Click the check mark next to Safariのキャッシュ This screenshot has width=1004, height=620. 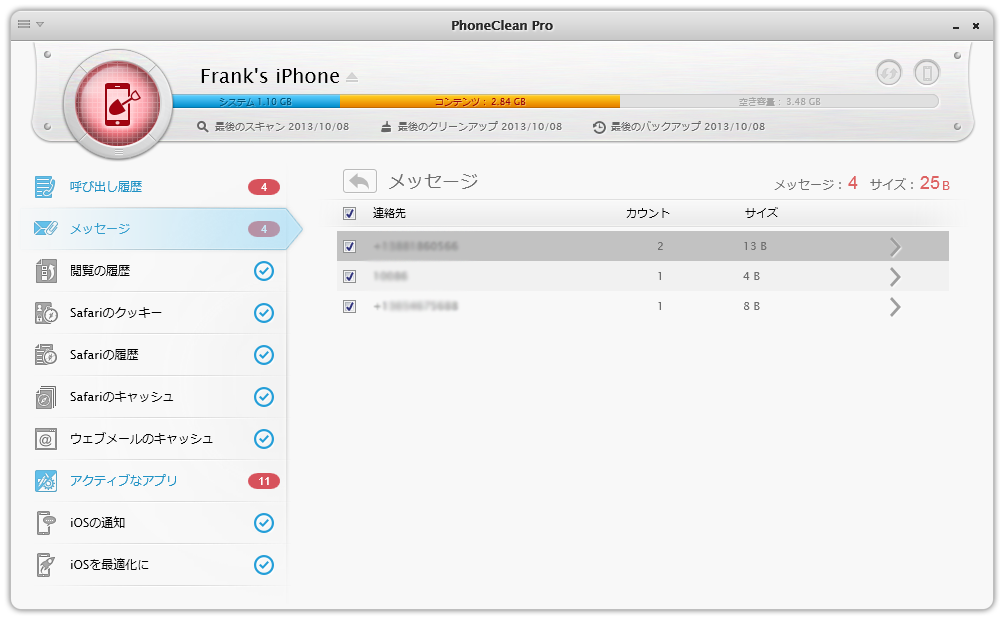[x=264, y=397]
